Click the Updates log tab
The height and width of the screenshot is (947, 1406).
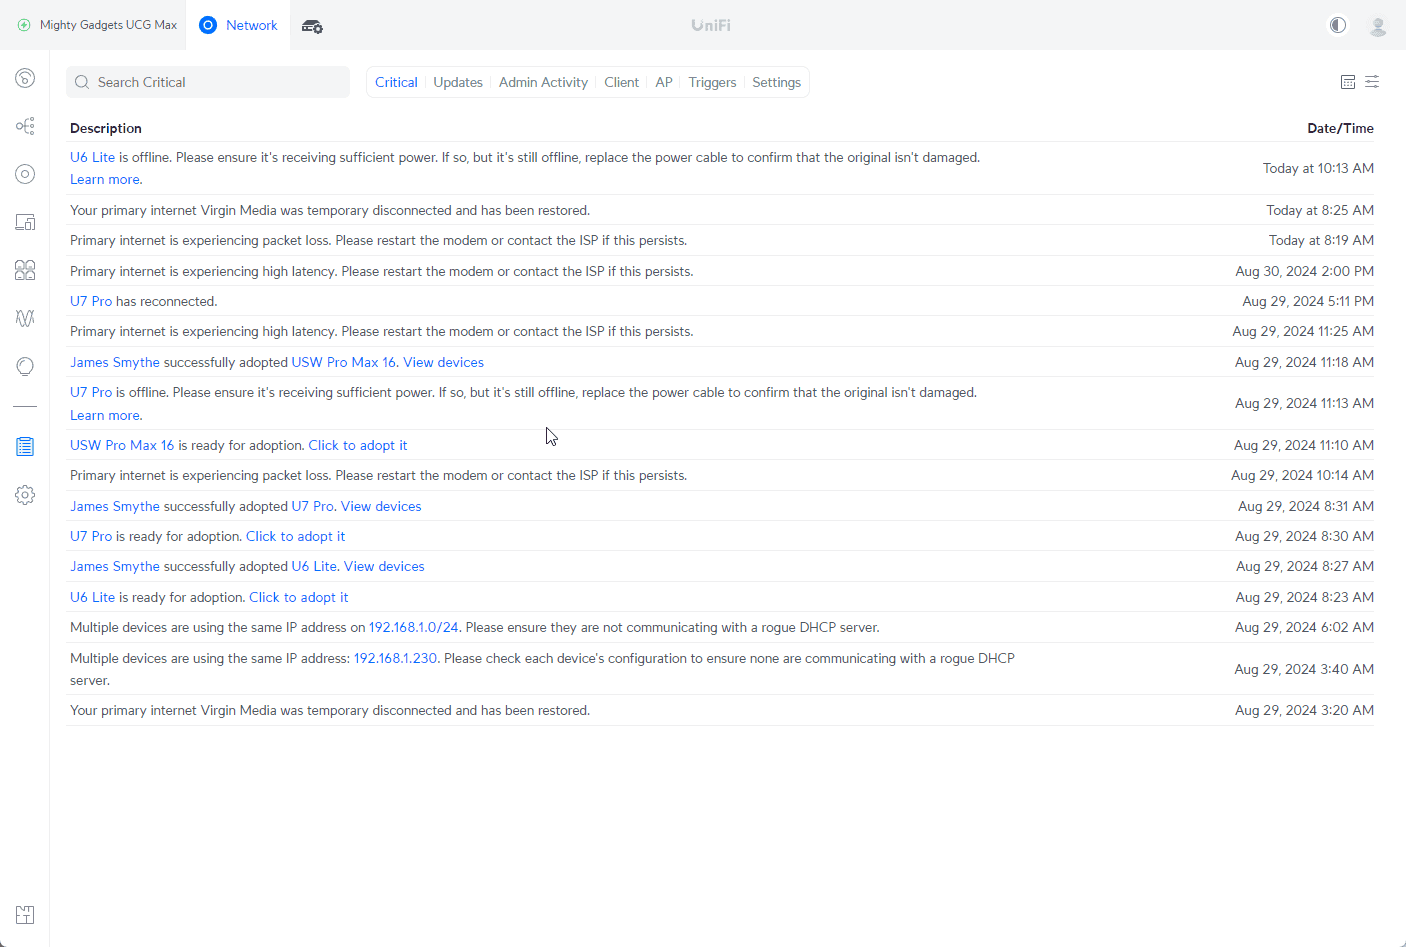(x=458, y=82)
